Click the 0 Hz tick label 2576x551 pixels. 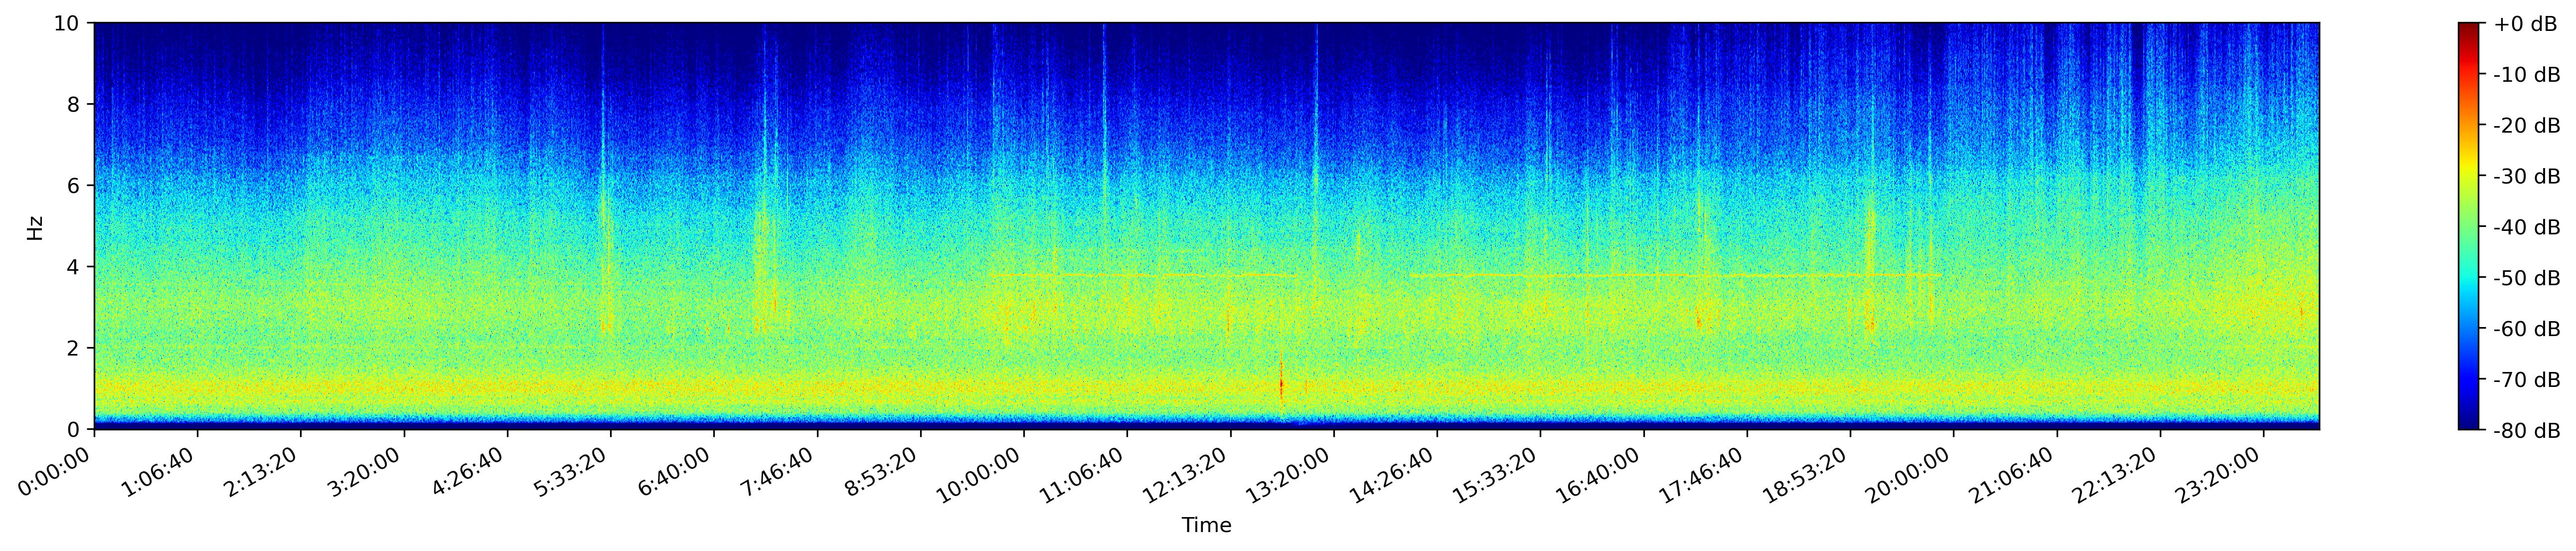click(x=75, y=430)
